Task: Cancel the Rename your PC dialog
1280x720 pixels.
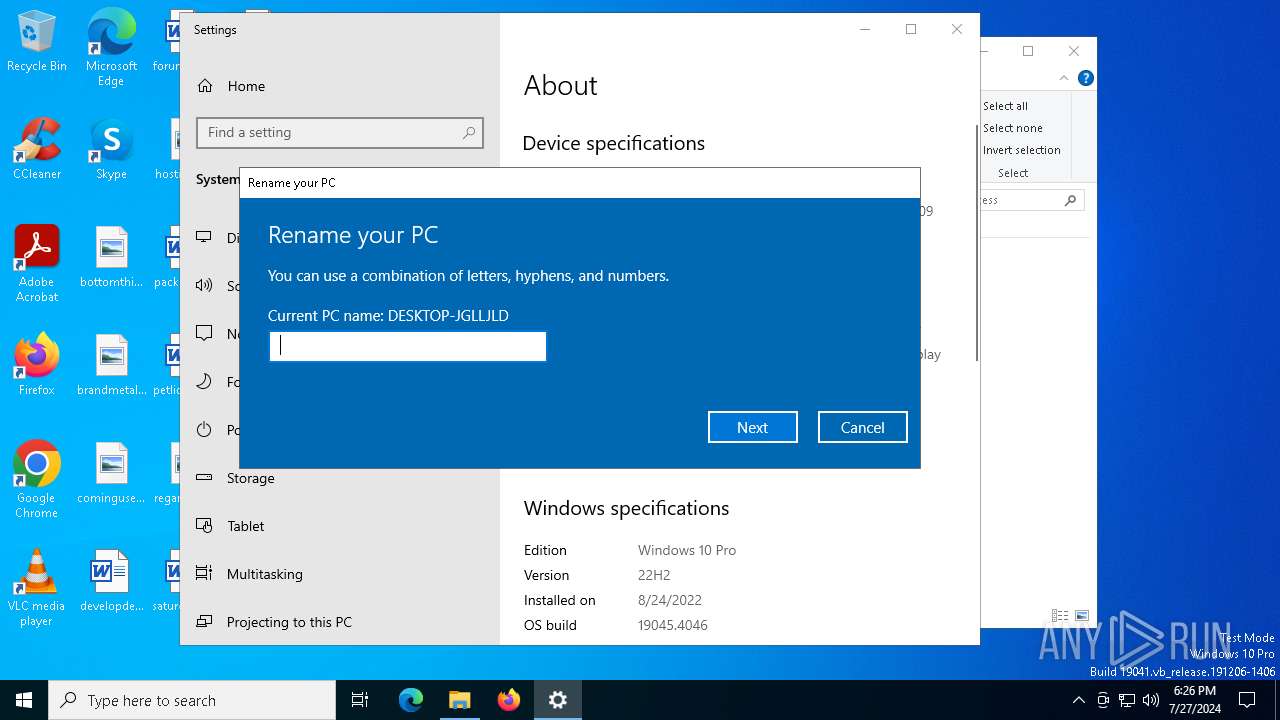Action: click(862, 427)
